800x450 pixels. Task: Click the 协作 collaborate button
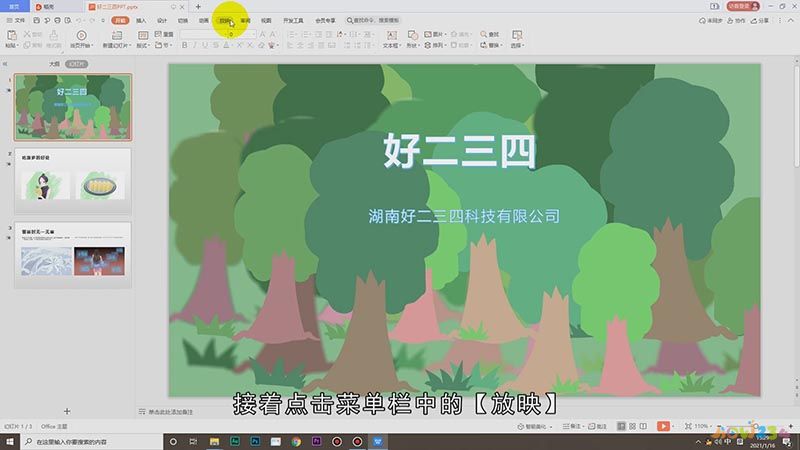click(x=736, y=20)
